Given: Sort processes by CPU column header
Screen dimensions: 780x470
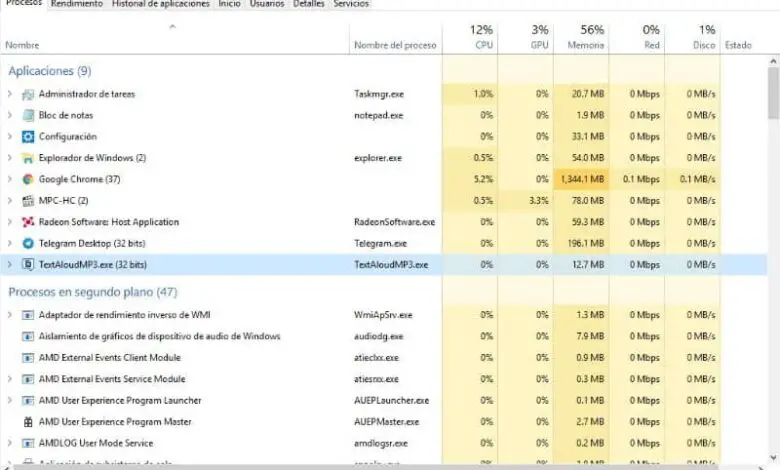Looking at the screenshot, I should tap(470, 38).
